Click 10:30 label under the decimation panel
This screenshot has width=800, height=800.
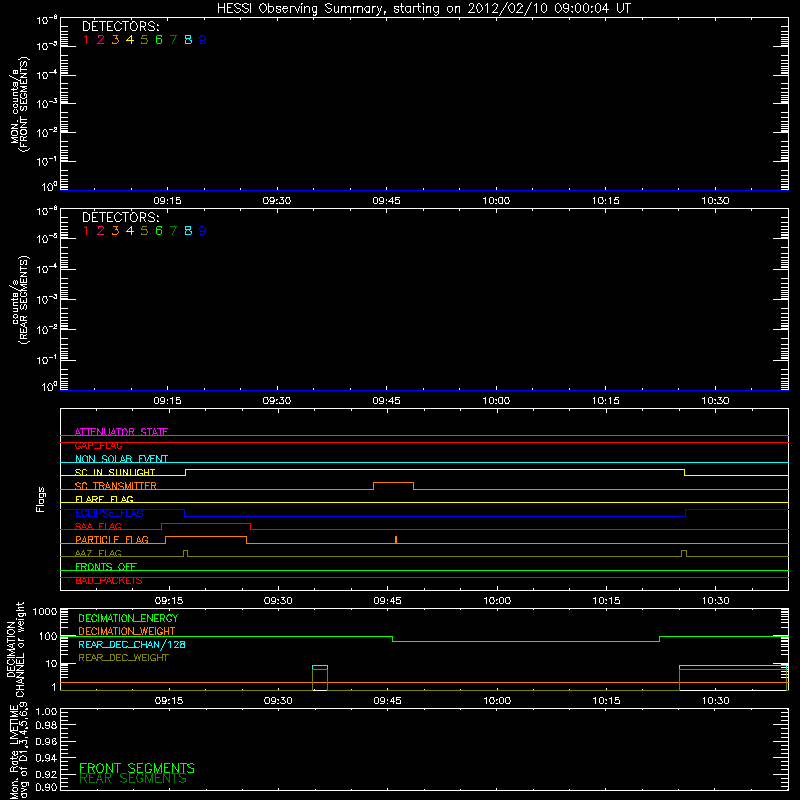tap(716, 701)
